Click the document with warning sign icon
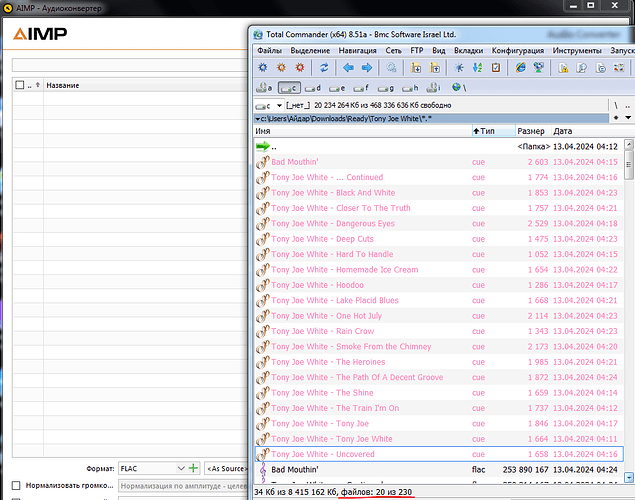Viewport: 635px width, 500px height. [563, 68]
